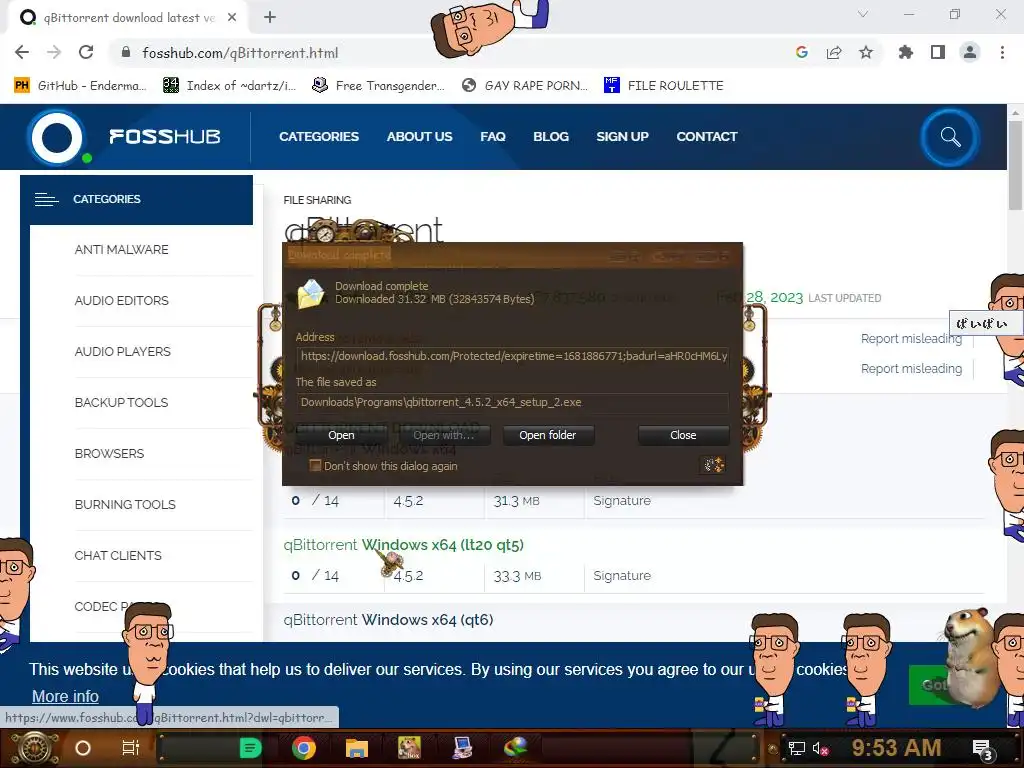
Task: Select BROWSERS category
Action: click(109, 453)
